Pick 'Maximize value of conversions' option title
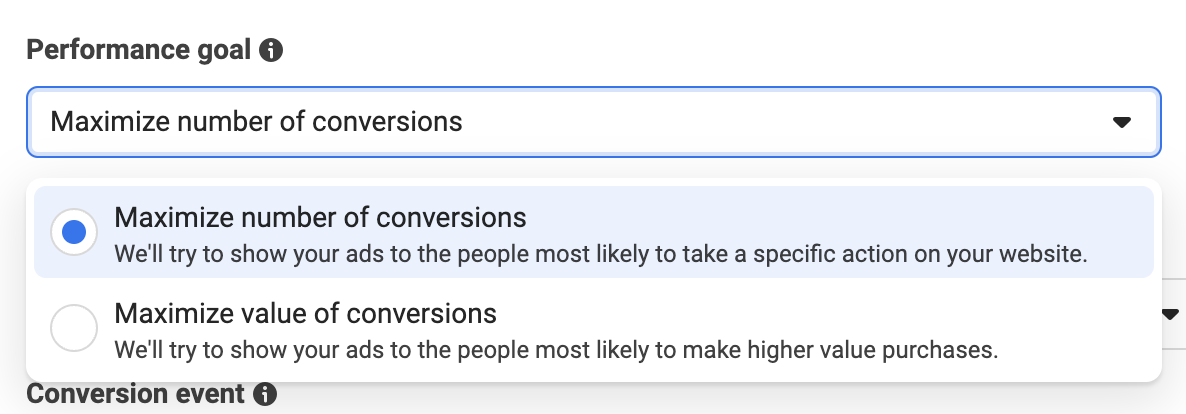1186x414 pixels. 306,313
